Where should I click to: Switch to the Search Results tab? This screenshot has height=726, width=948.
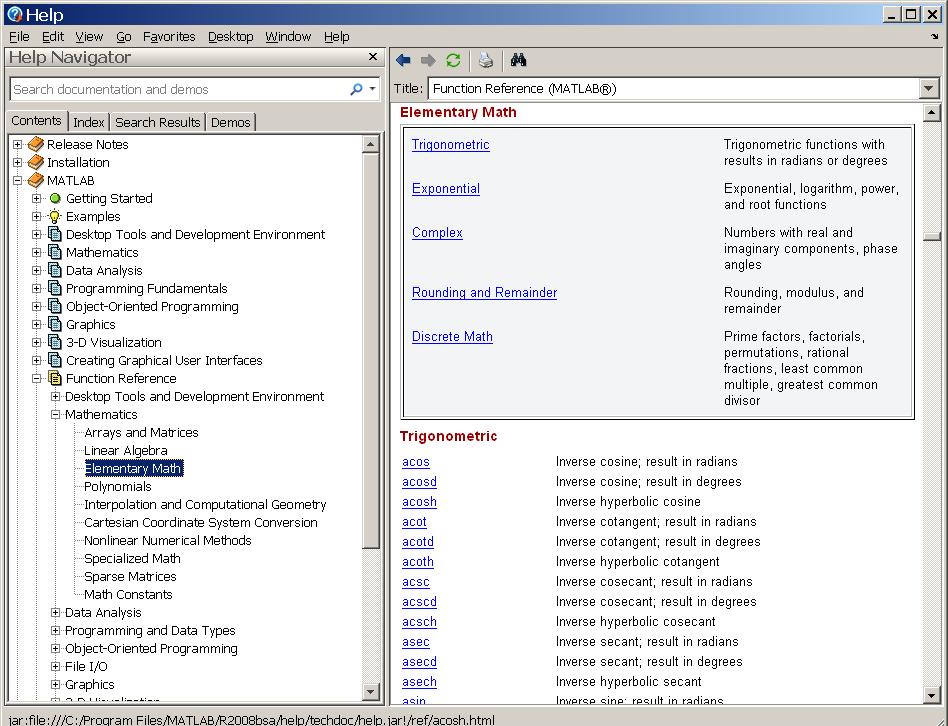157,122
